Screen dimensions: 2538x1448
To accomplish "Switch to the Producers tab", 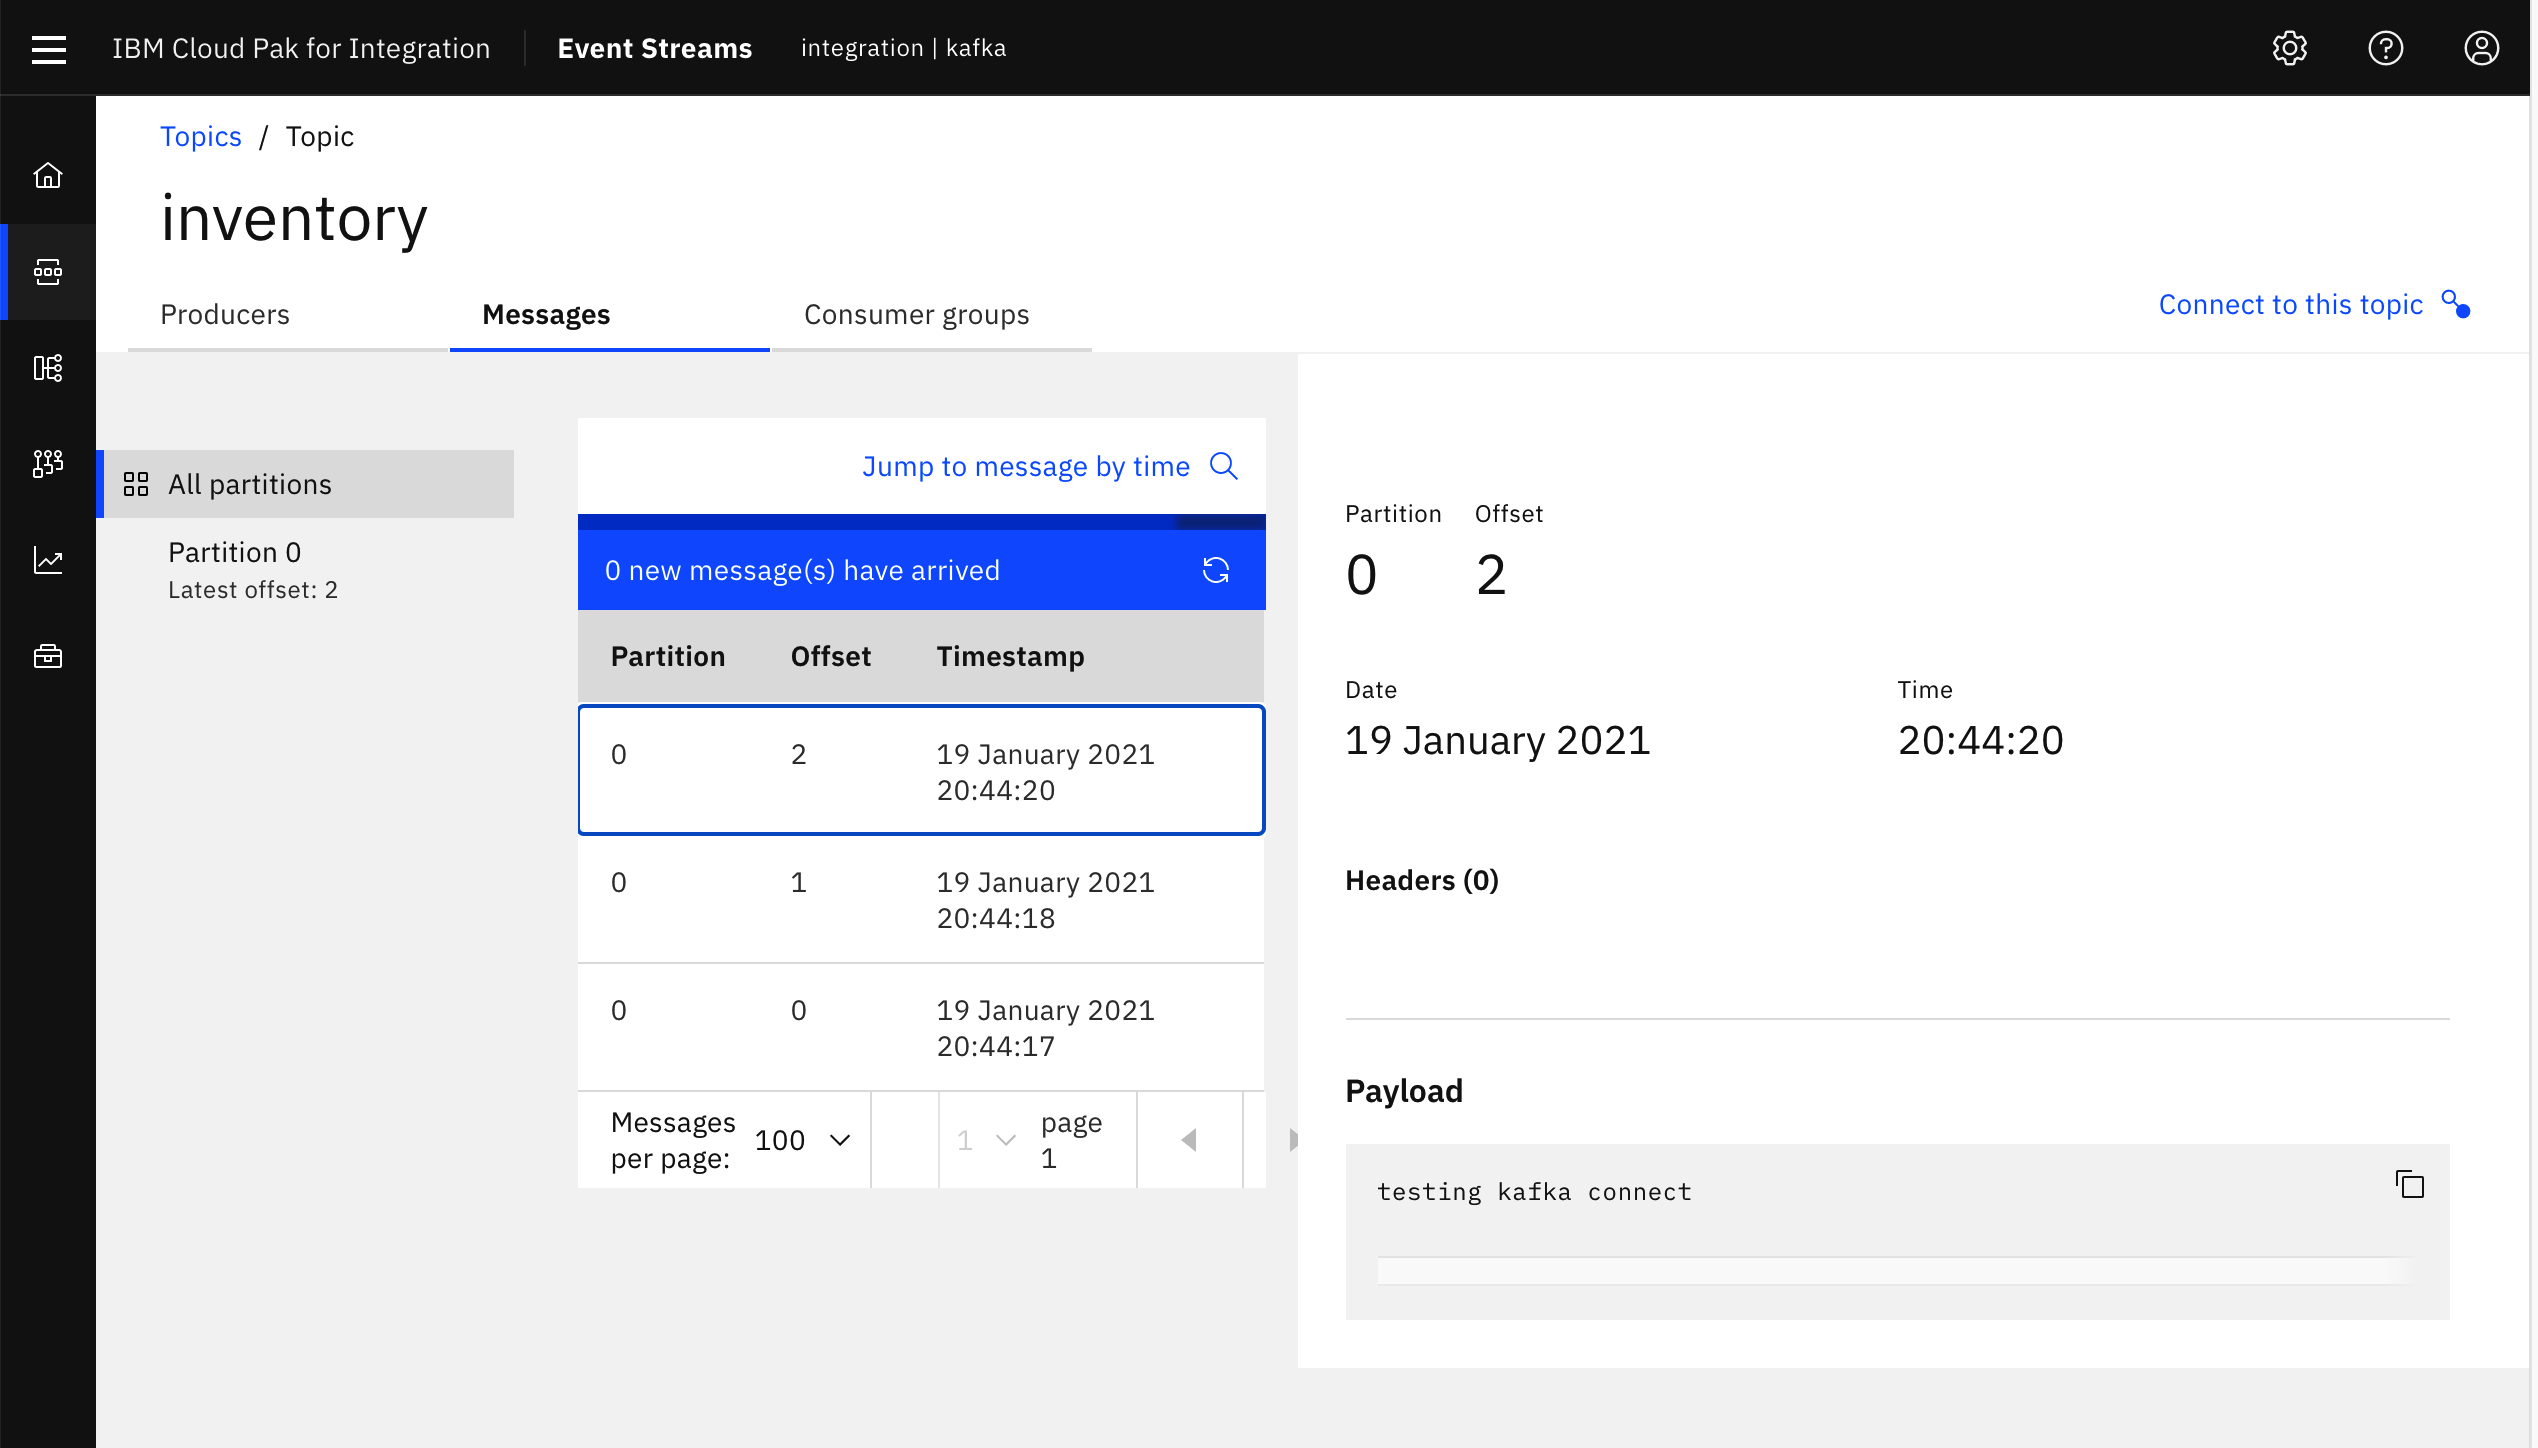I will point(225,314).
